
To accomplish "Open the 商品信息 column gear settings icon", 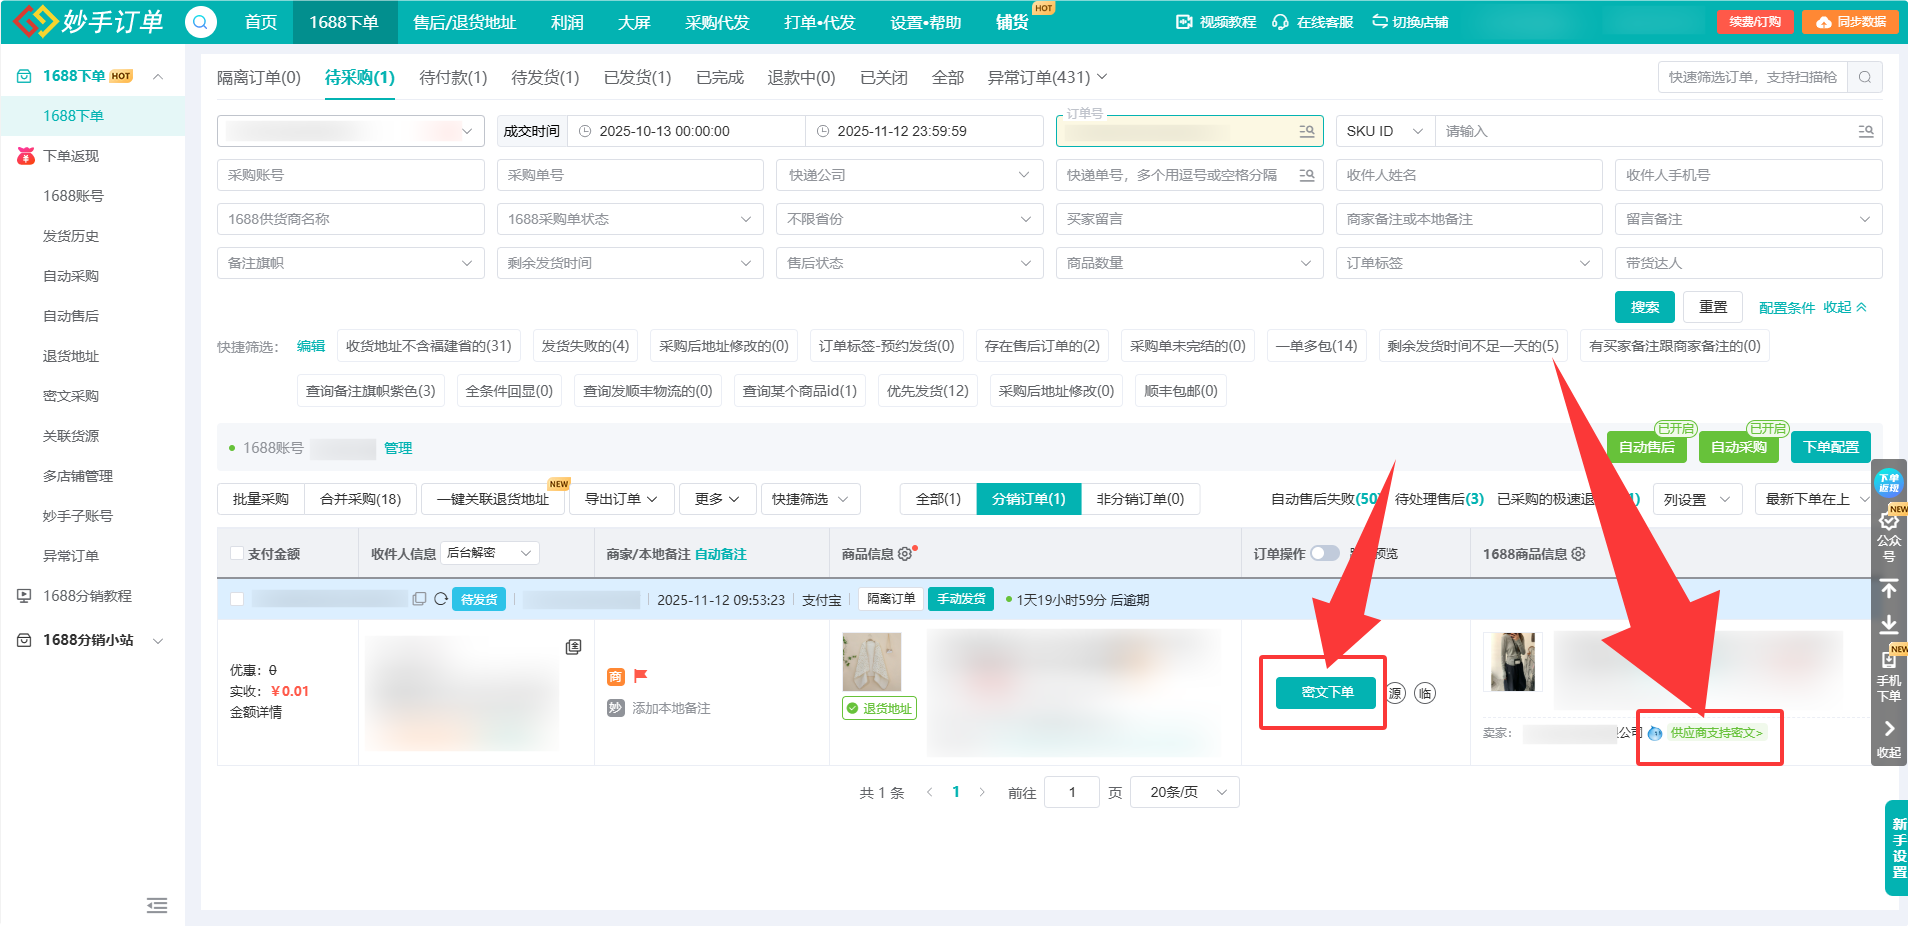I will (905, 553).
